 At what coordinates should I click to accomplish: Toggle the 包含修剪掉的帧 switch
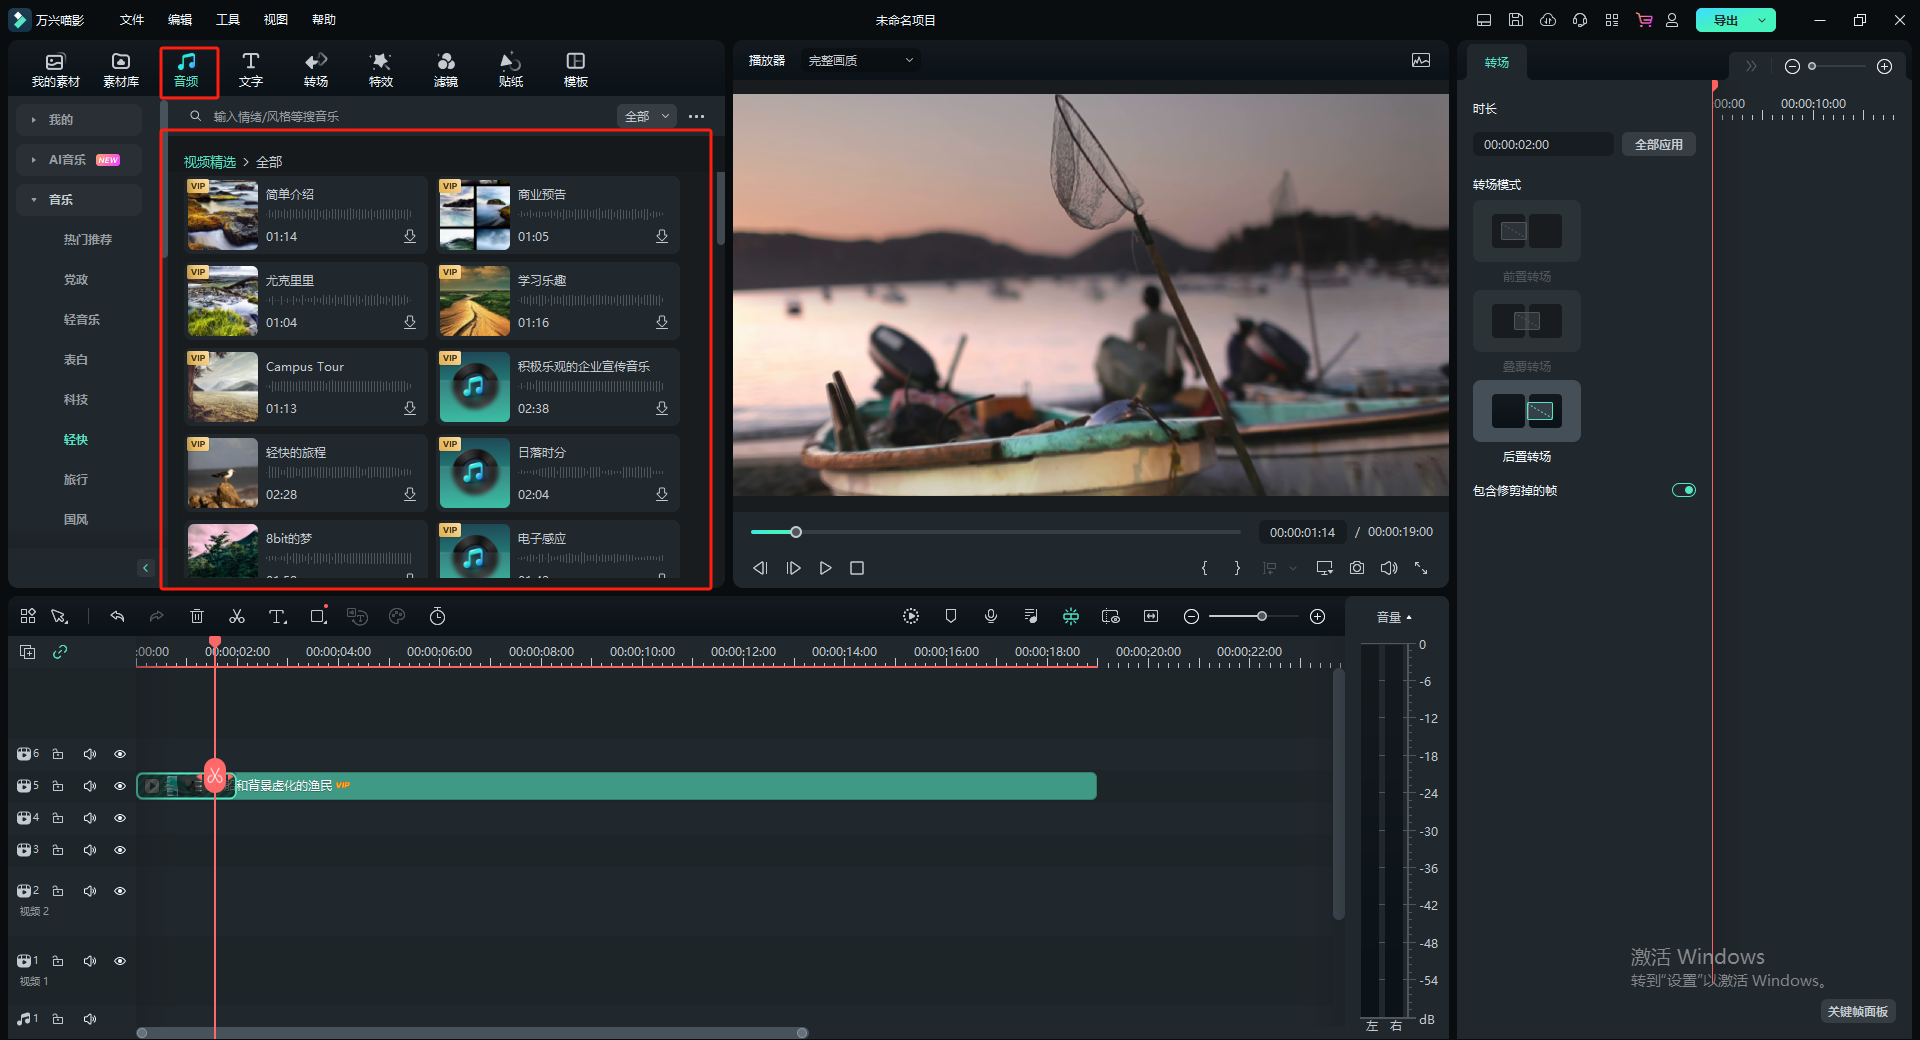pyautogui.click(x=1683, y=490)
